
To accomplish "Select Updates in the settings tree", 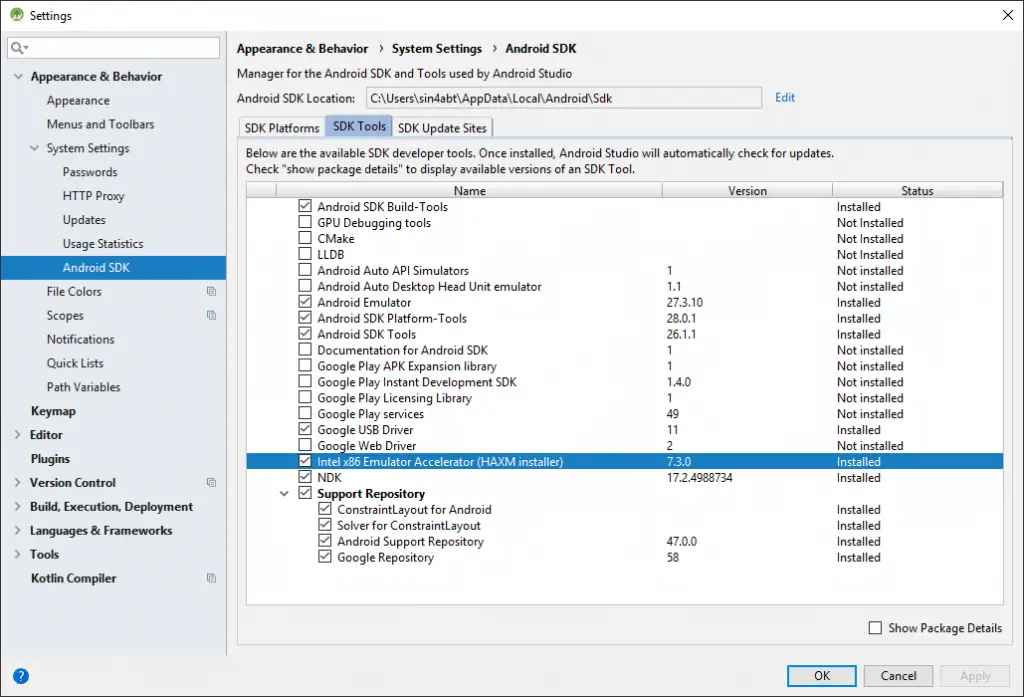I will click(84, 219).
